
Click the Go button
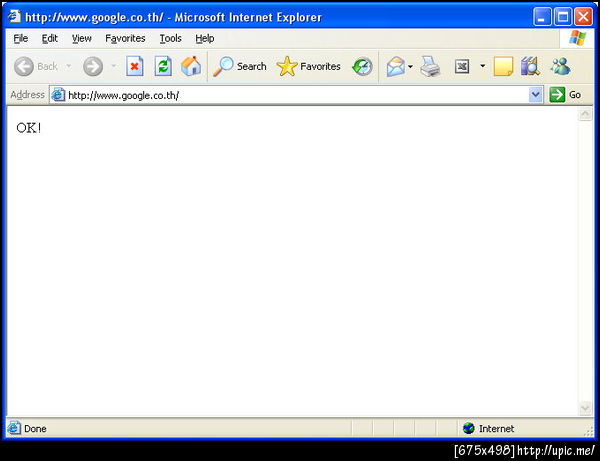pos(566,94)
